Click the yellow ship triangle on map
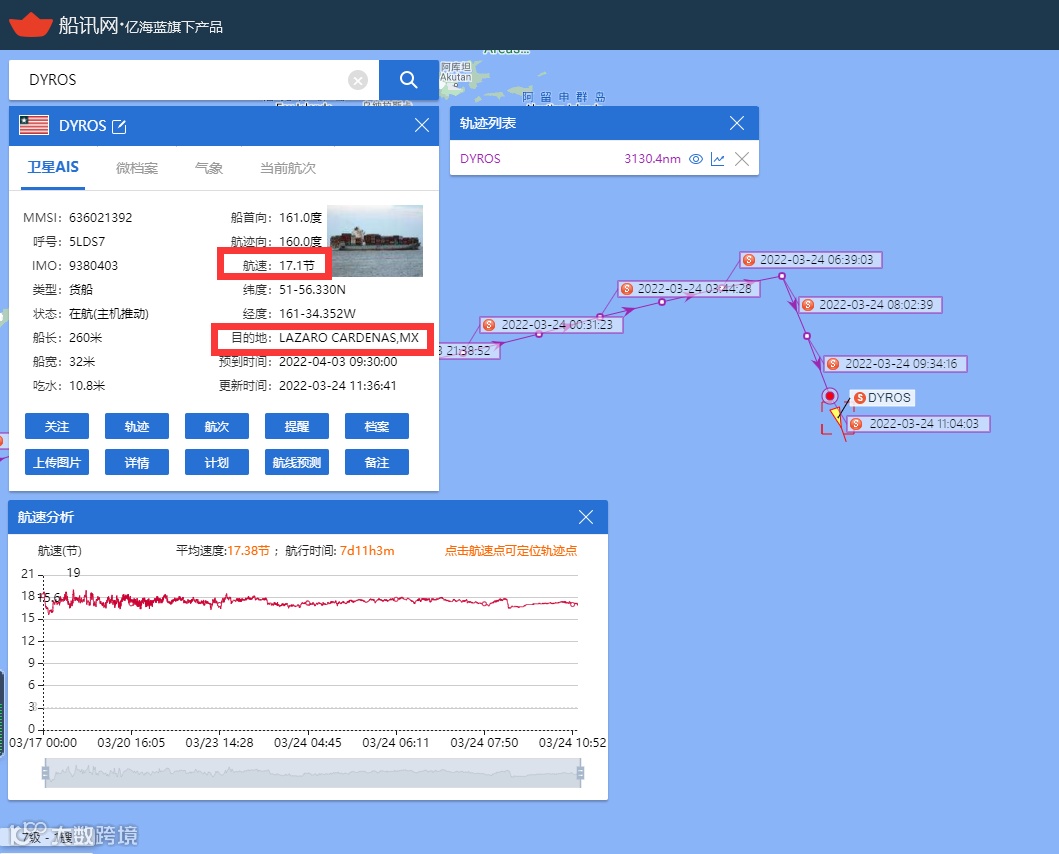This screenshot has width=1059, height=854. [836, 414]
